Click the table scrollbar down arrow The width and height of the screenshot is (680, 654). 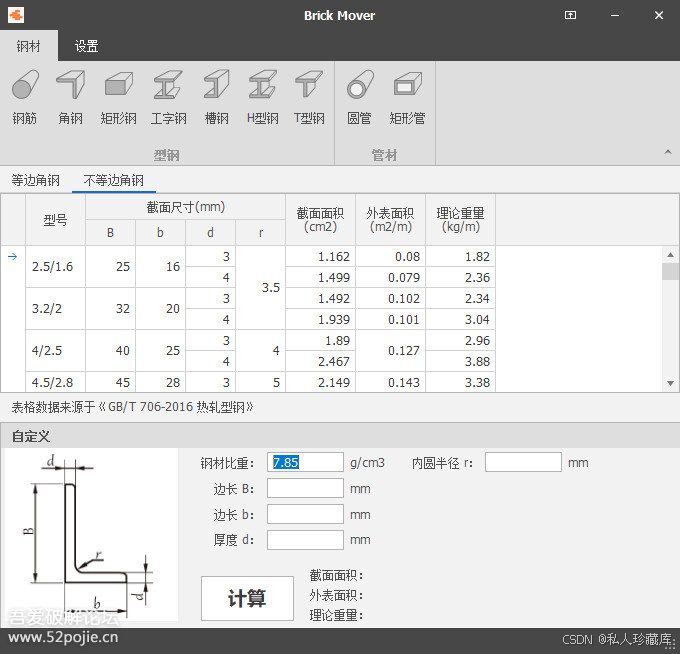(670, 383)
